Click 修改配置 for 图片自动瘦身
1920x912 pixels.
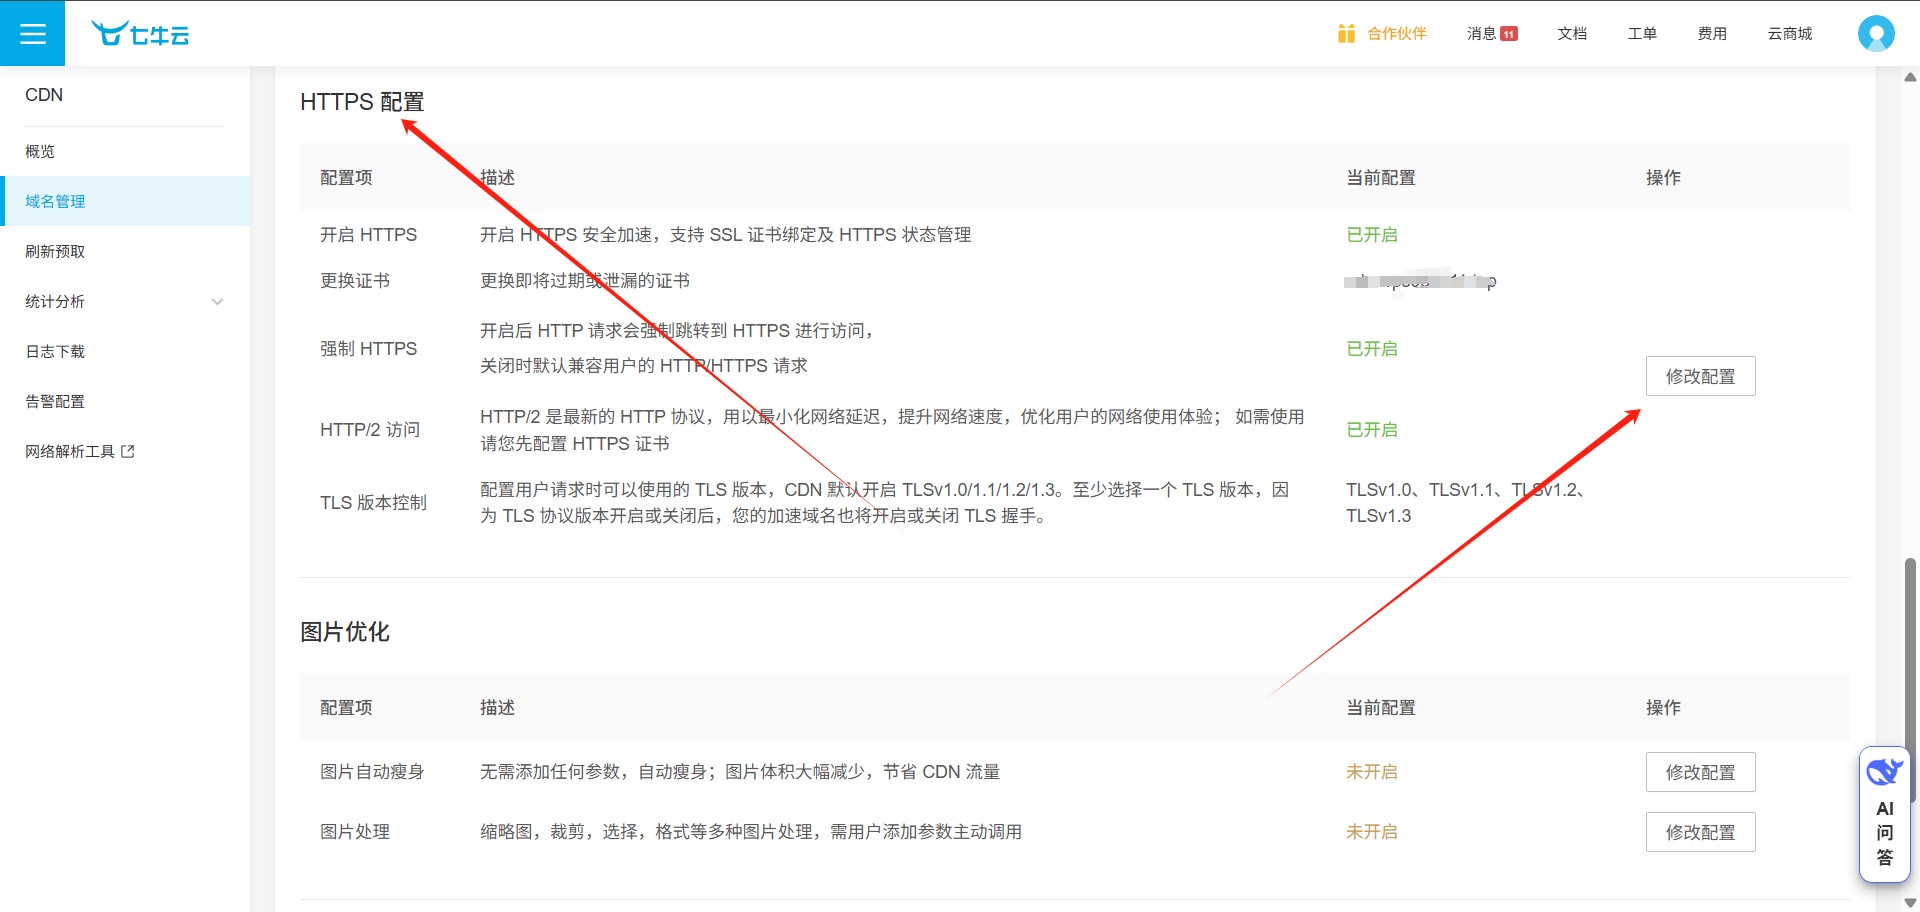coord(1700,773)
